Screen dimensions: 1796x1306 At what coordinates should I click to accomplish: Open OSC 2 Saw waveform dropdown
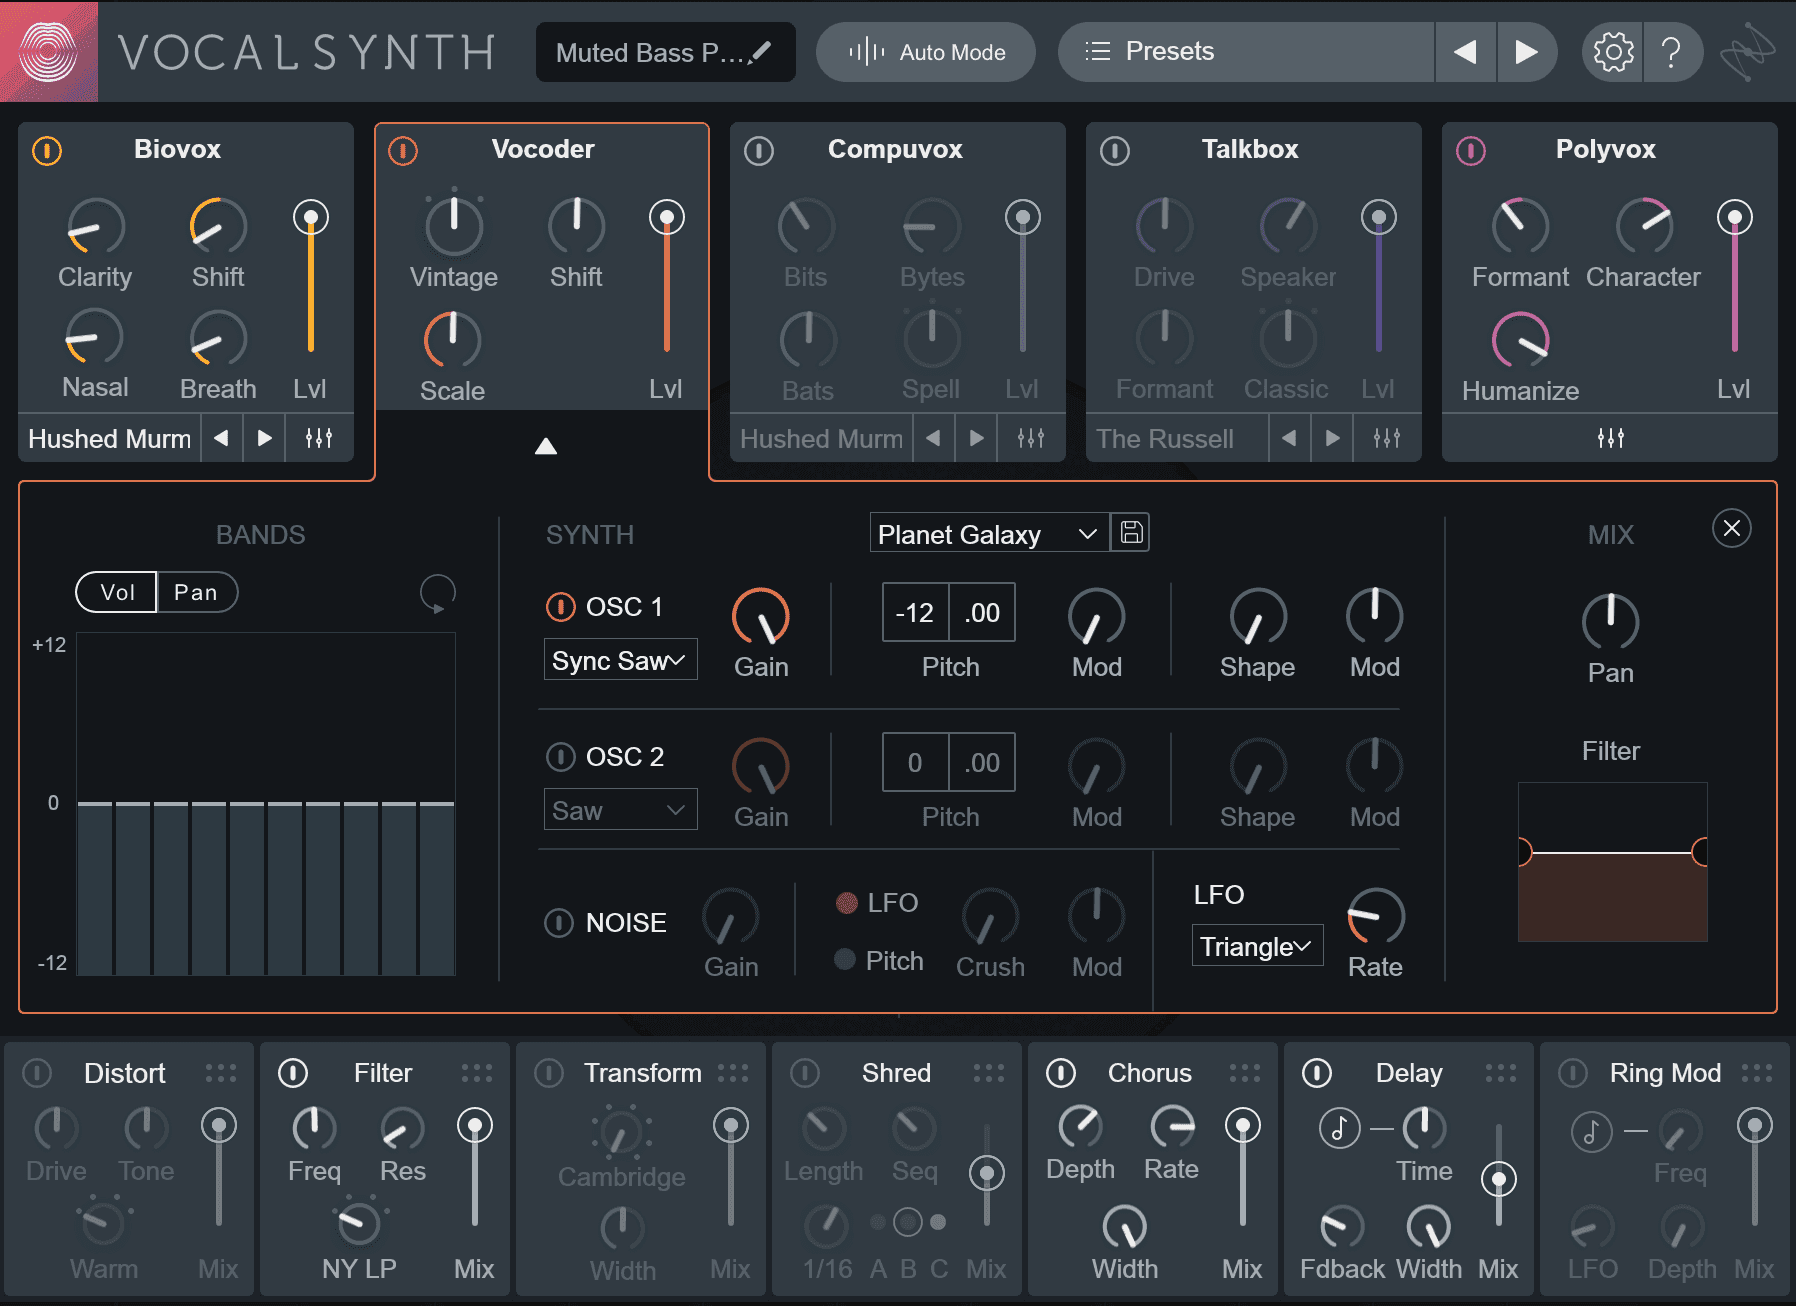coord(620,810)
